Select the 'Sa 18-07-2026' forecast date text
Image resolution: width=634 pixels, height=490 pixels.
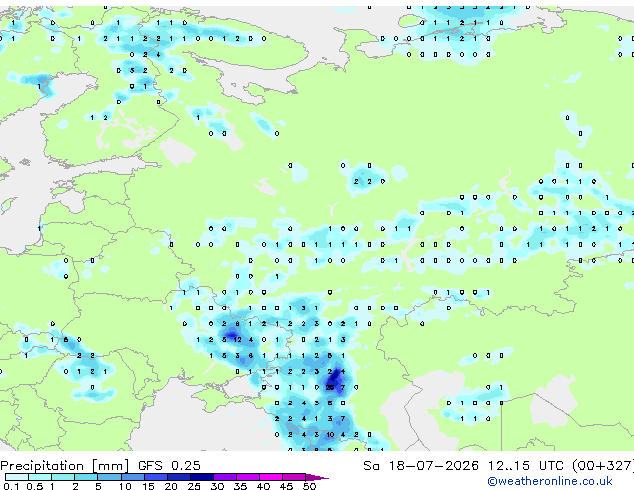click(x=421, y=466)
